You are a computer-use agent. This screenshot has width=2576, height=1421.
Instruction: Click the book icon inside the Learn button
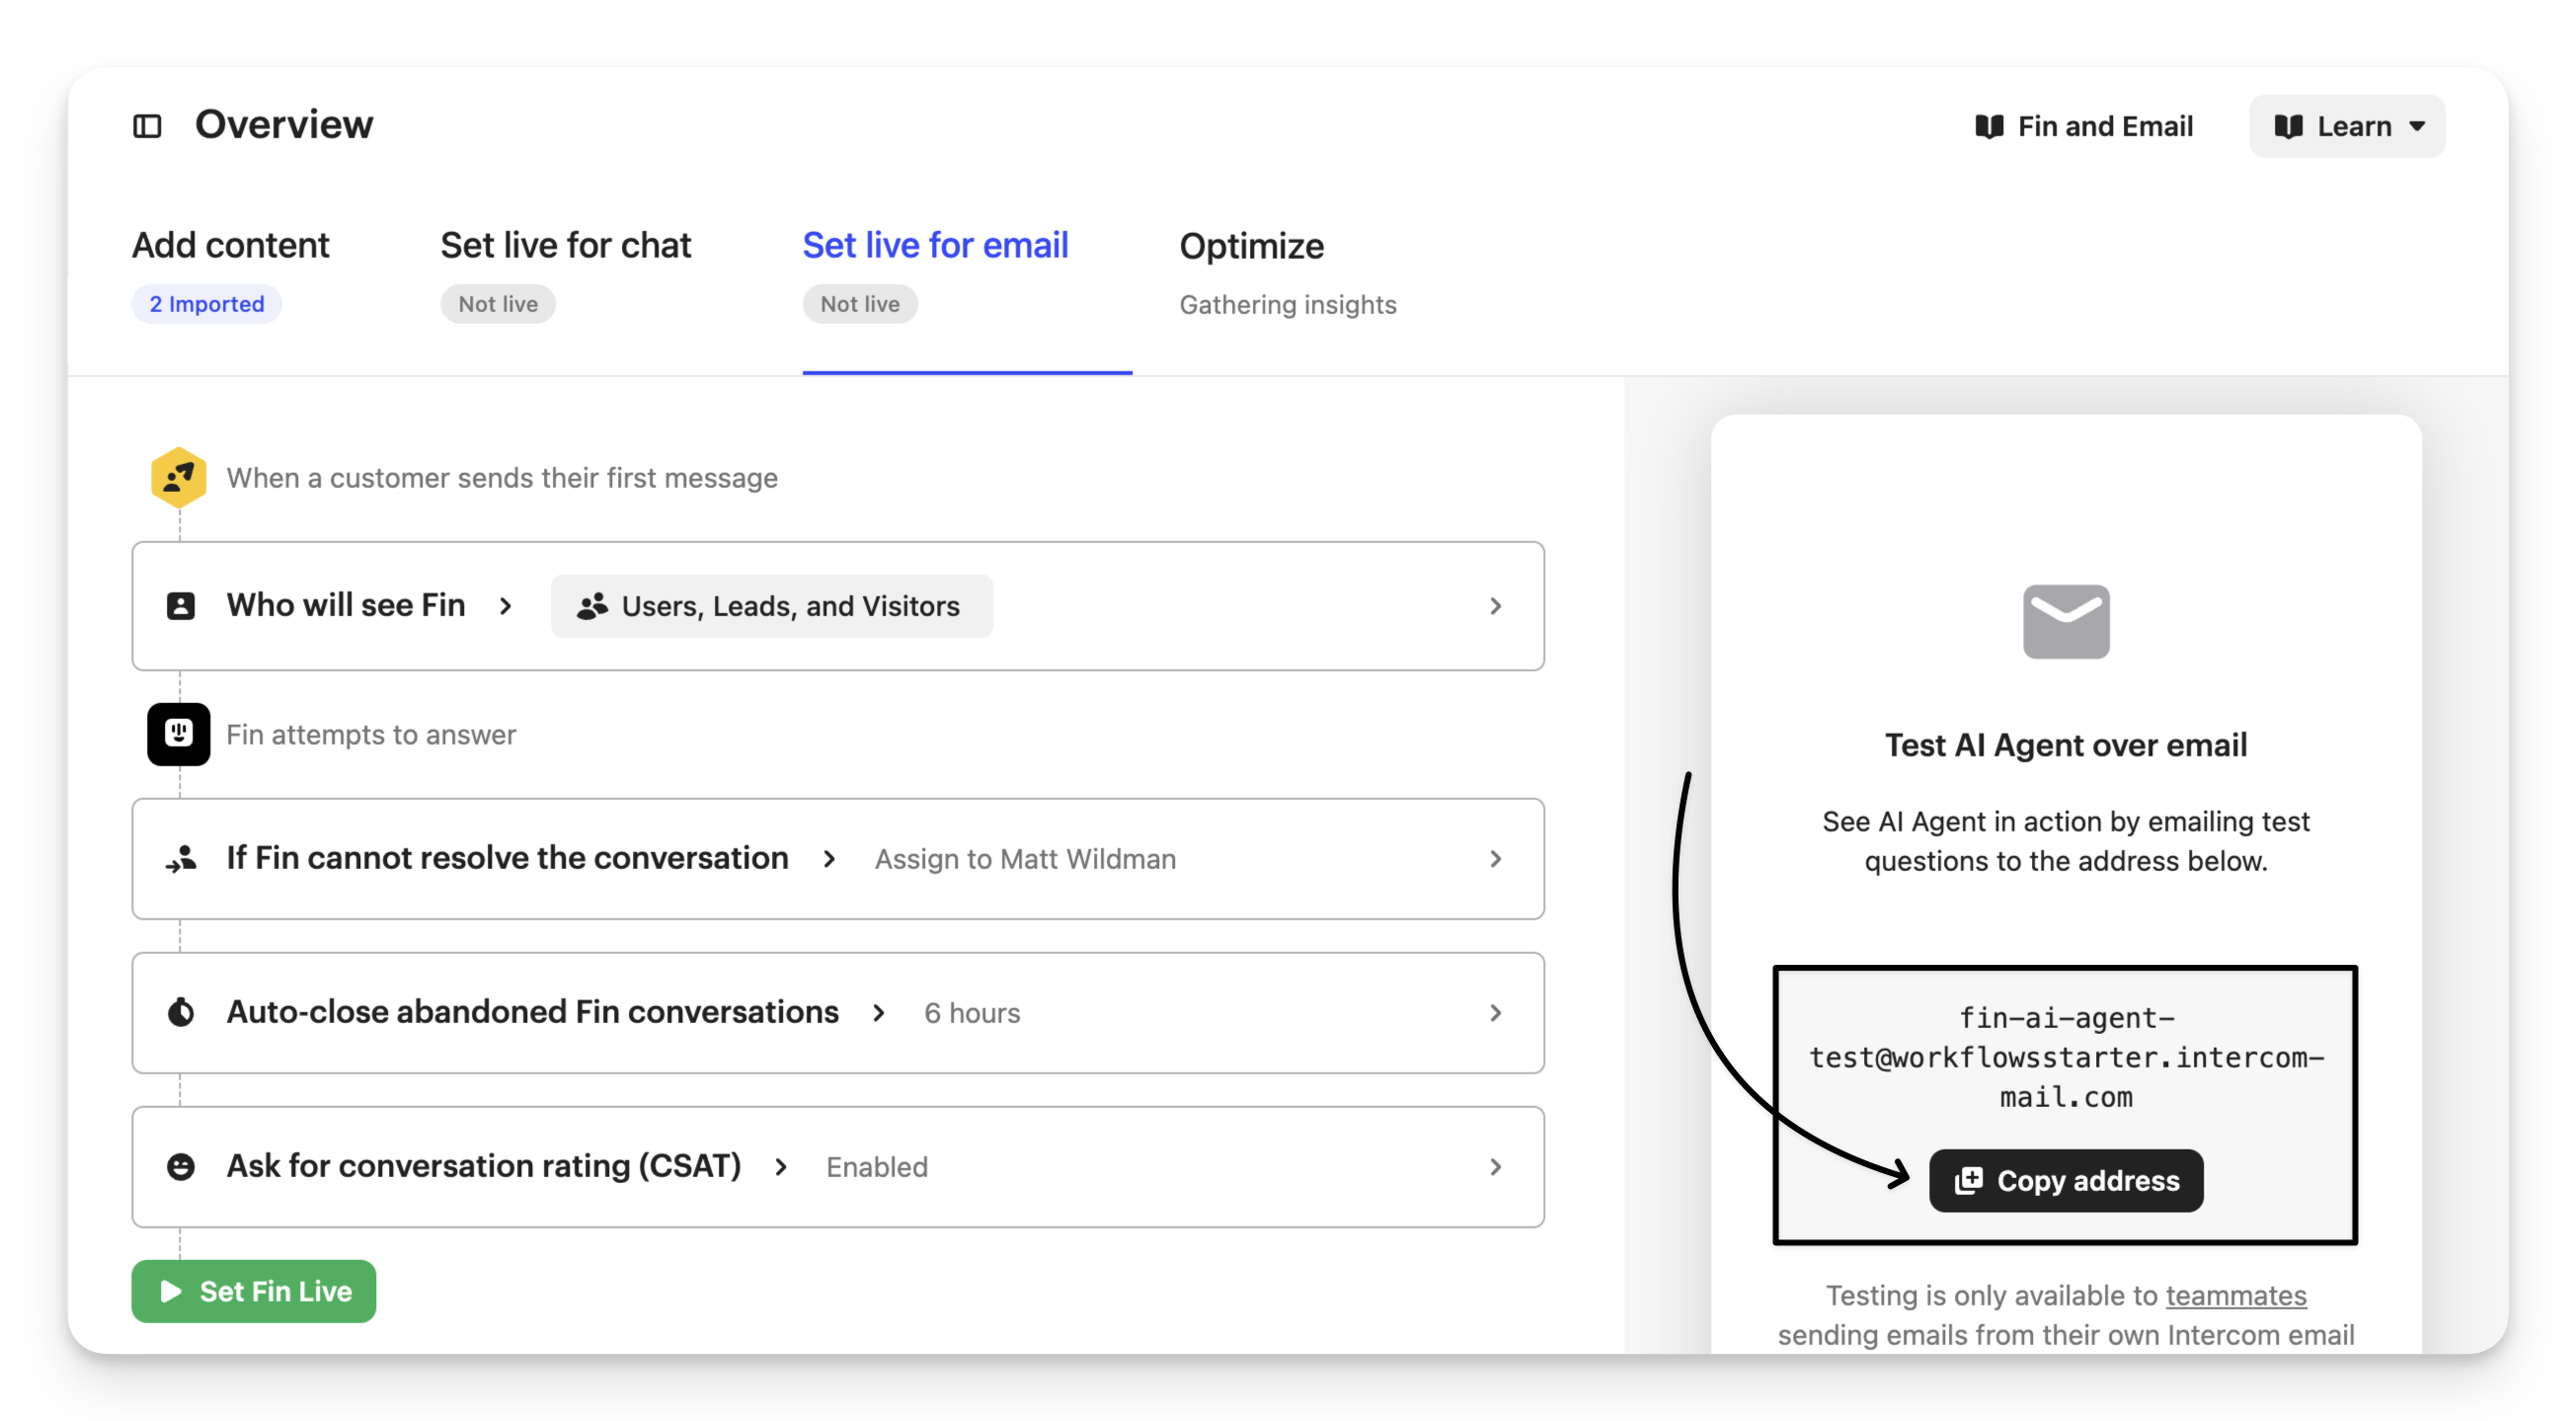(x=2288, y=127)
